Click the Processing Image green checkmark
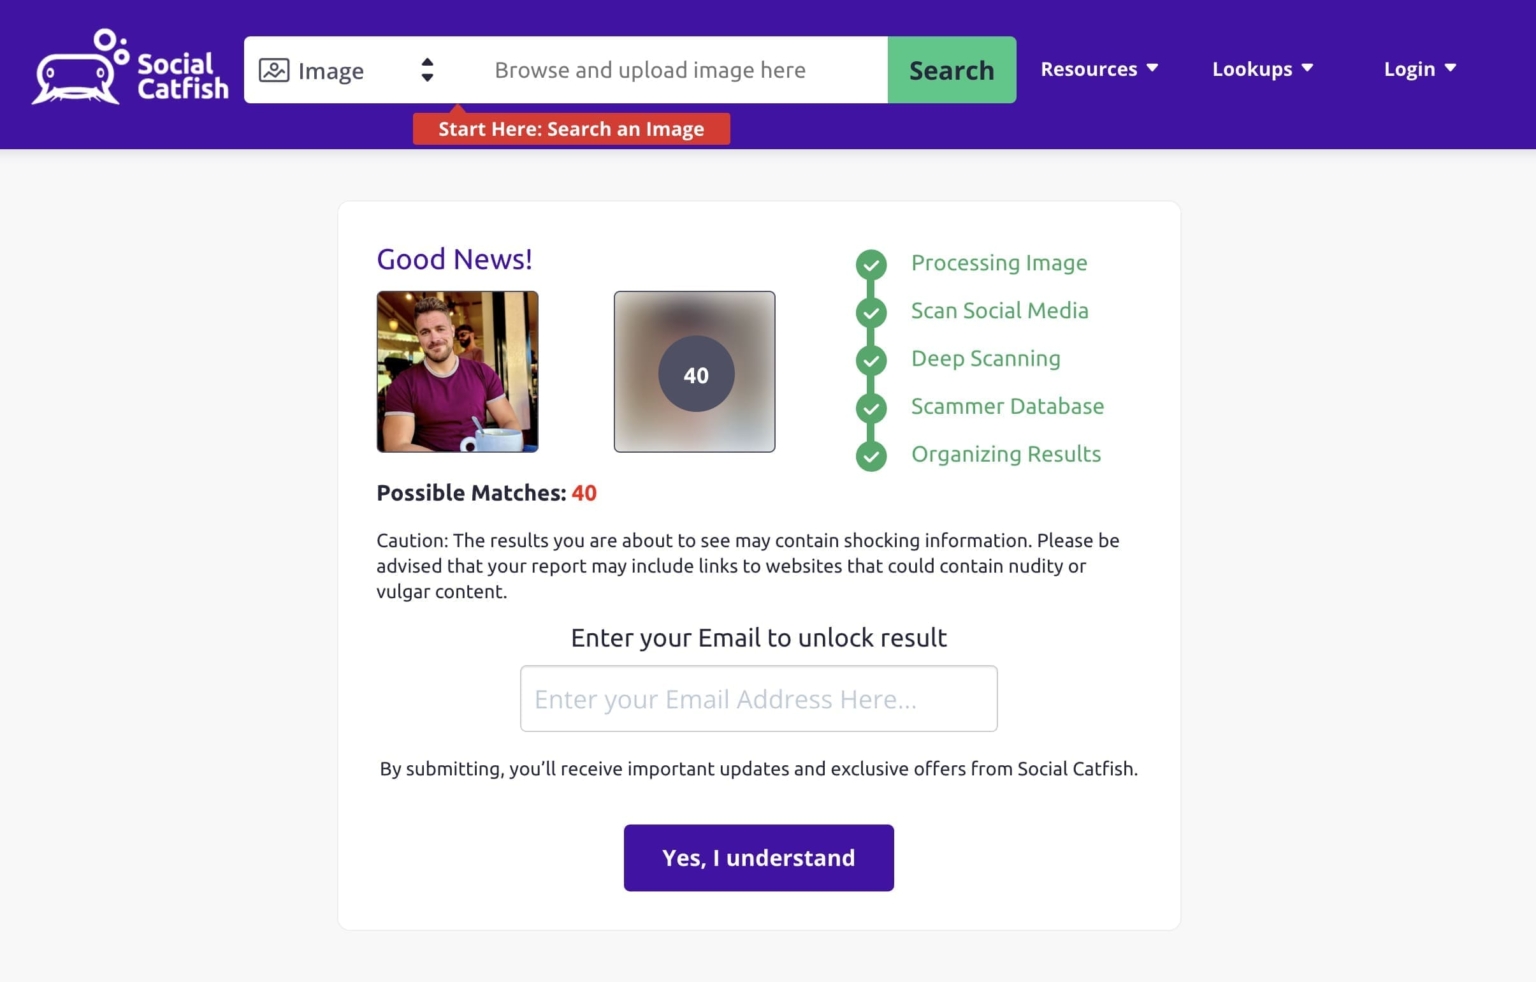Viewport: 1536px width, 982px height. (x=871, y=264)
